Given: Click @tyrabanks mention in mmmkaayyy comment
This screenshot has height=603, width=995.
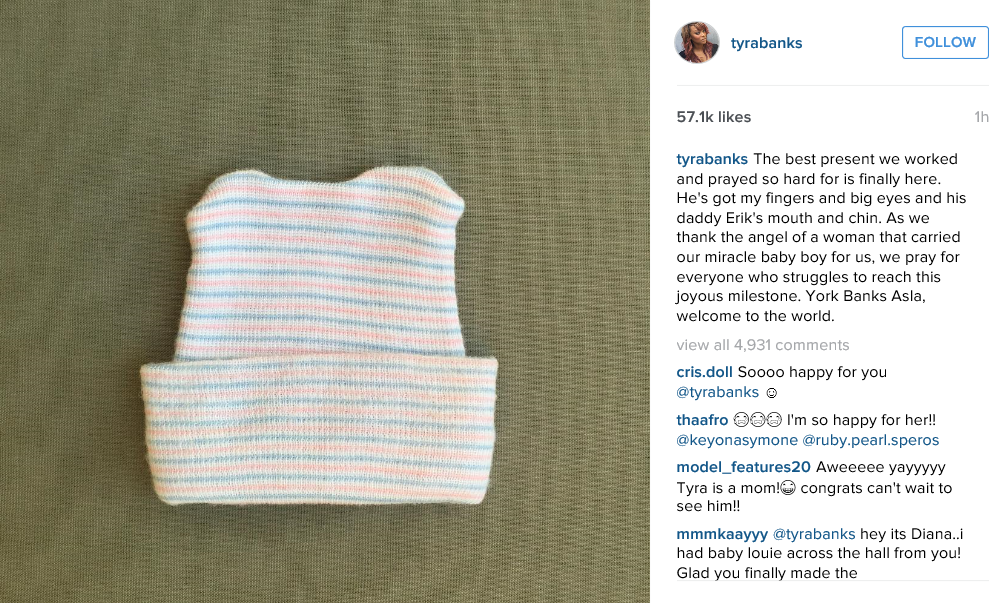Looking at the screenshot, I should point(814,534).
